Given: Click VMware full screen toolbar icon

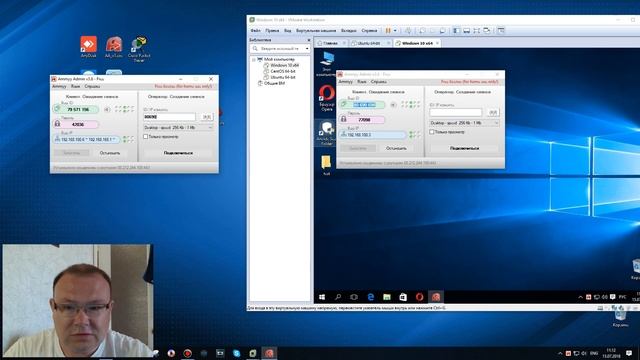Looking at the screenshot, I should coord(476,31).
